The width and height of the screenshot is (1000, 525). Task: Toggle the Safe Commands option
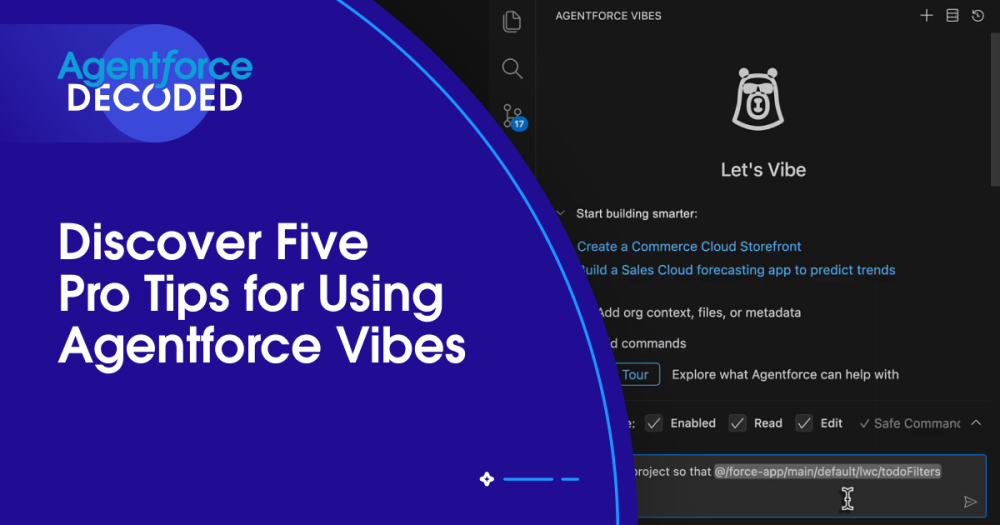pyautogui.click(x=909, y=423)
